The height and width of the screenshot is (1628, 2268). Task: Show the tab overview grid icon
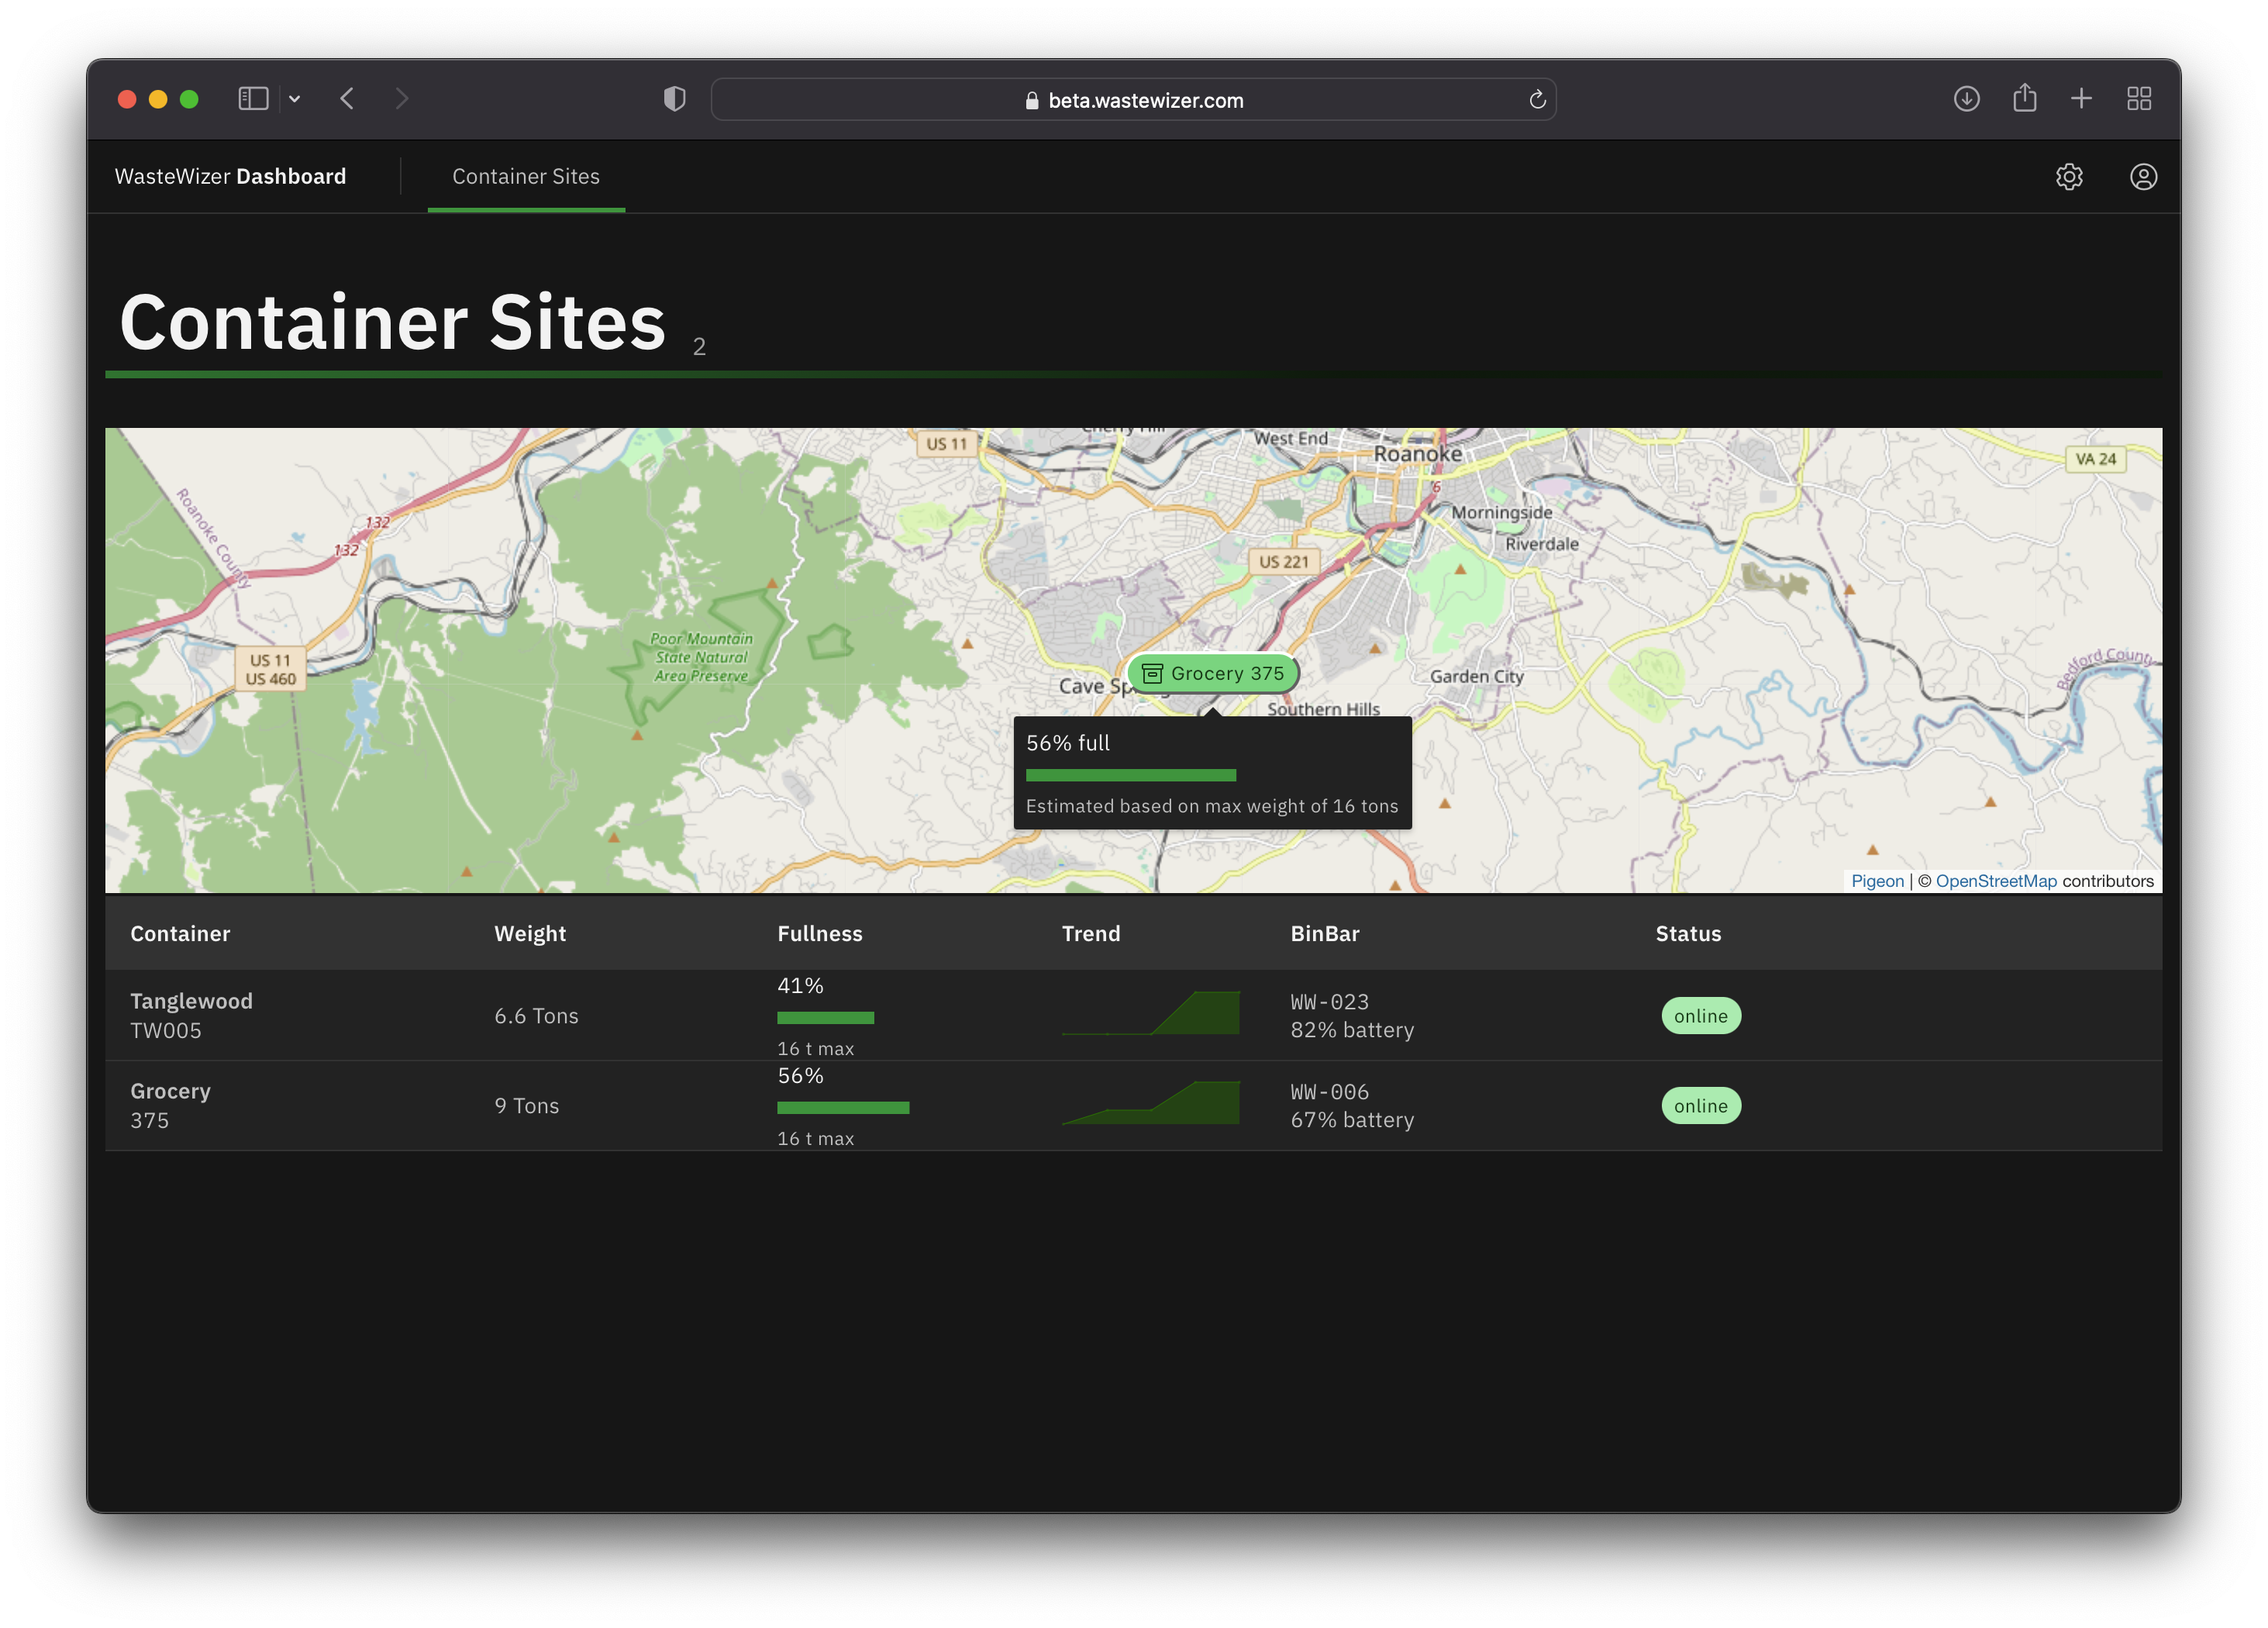coord(2139,99)
